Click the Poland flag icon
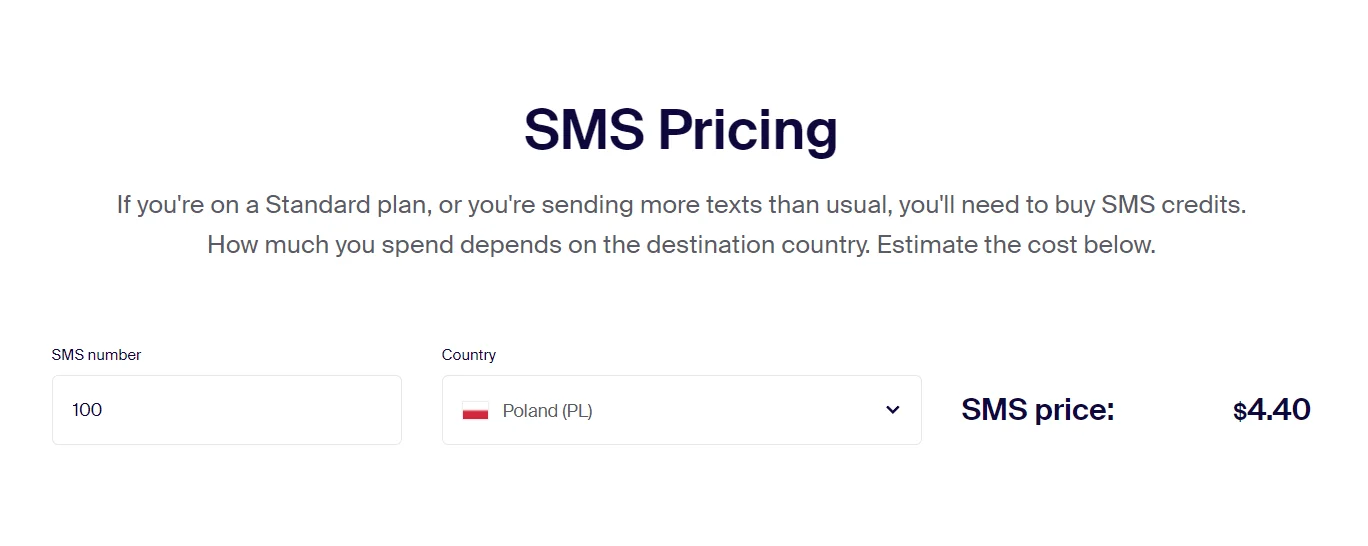1368x546 pixels. (475, 411)
